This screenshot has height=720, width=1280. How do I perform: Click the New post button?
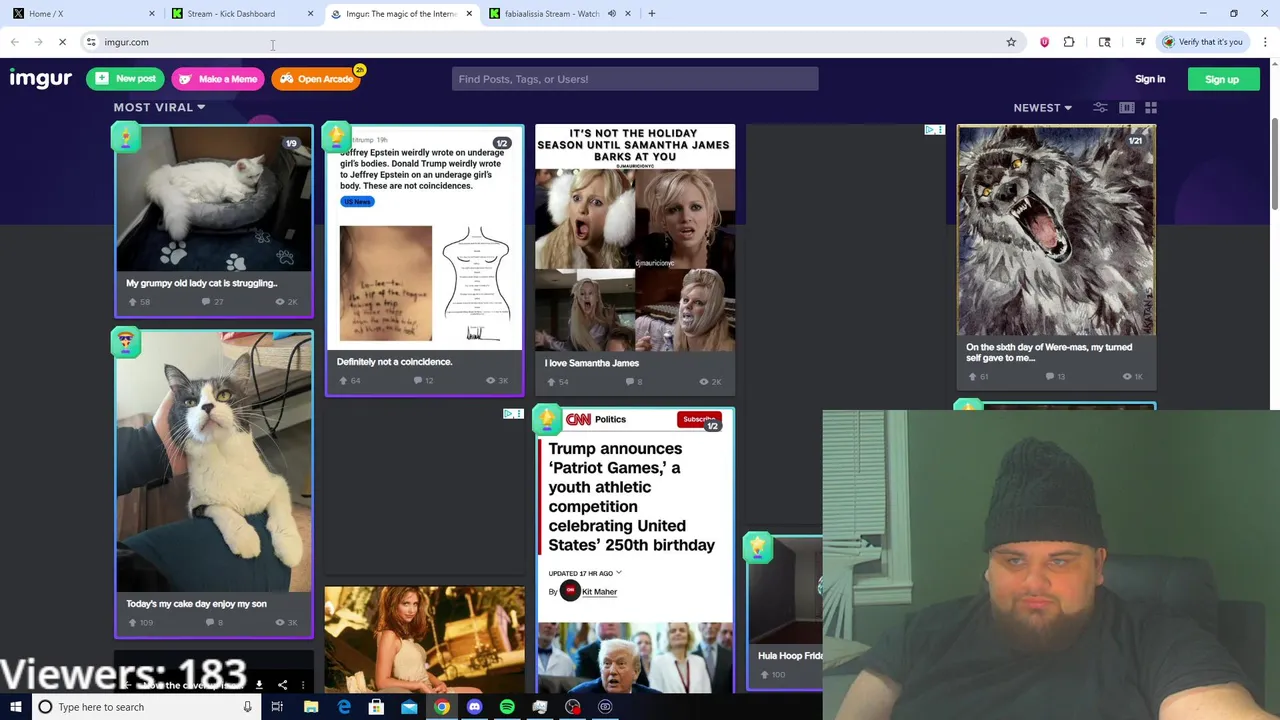coord(125,79)
